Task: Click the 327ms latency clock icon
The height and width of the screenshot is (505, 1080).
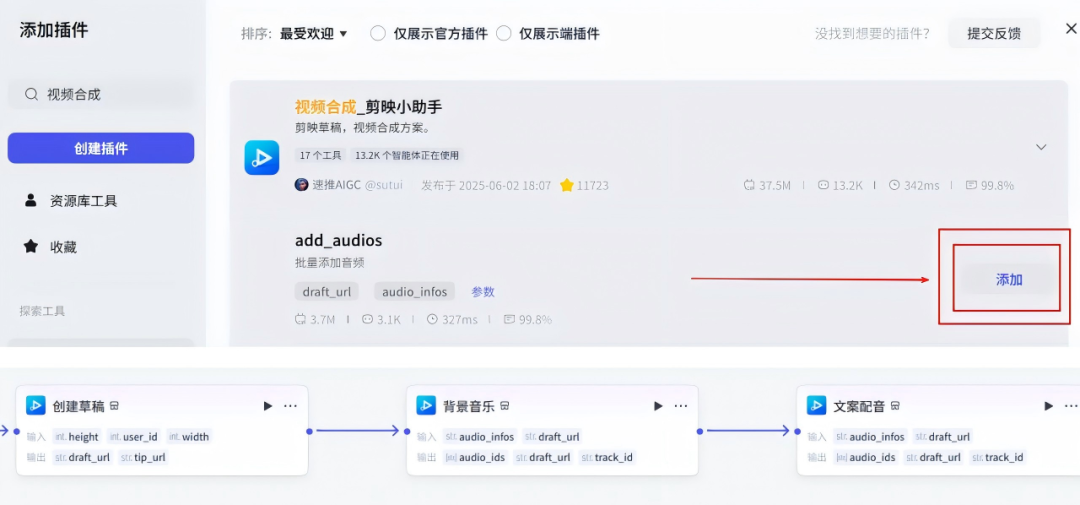Action: 432,319
